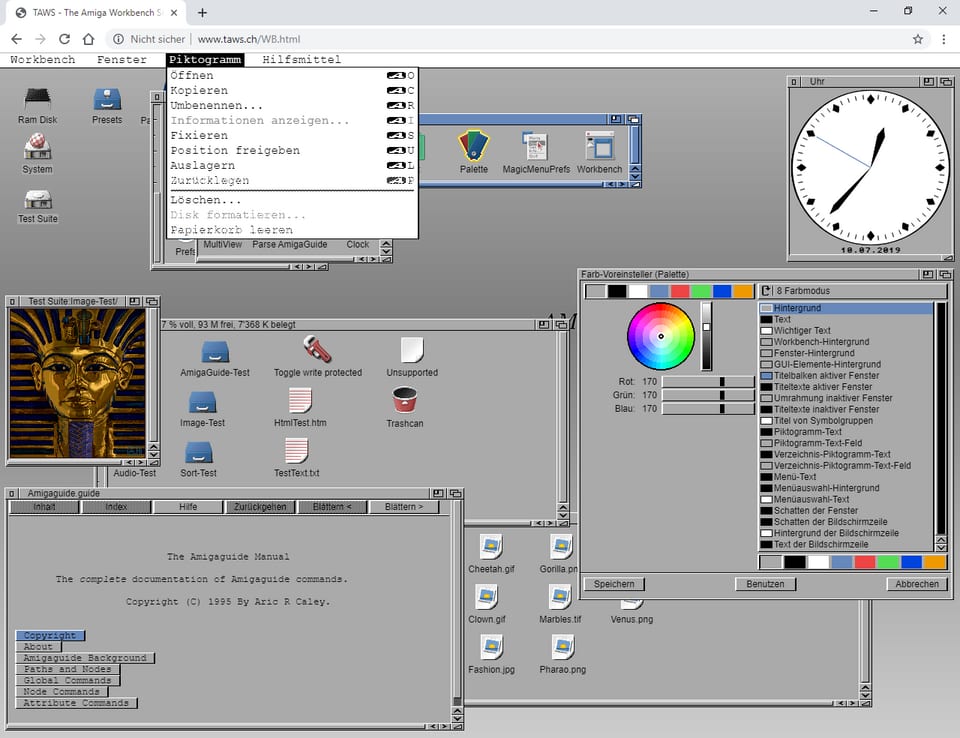Screen dimensions: 960x738
Task: Adjust the Grün color slider
Action: [708, 395]
